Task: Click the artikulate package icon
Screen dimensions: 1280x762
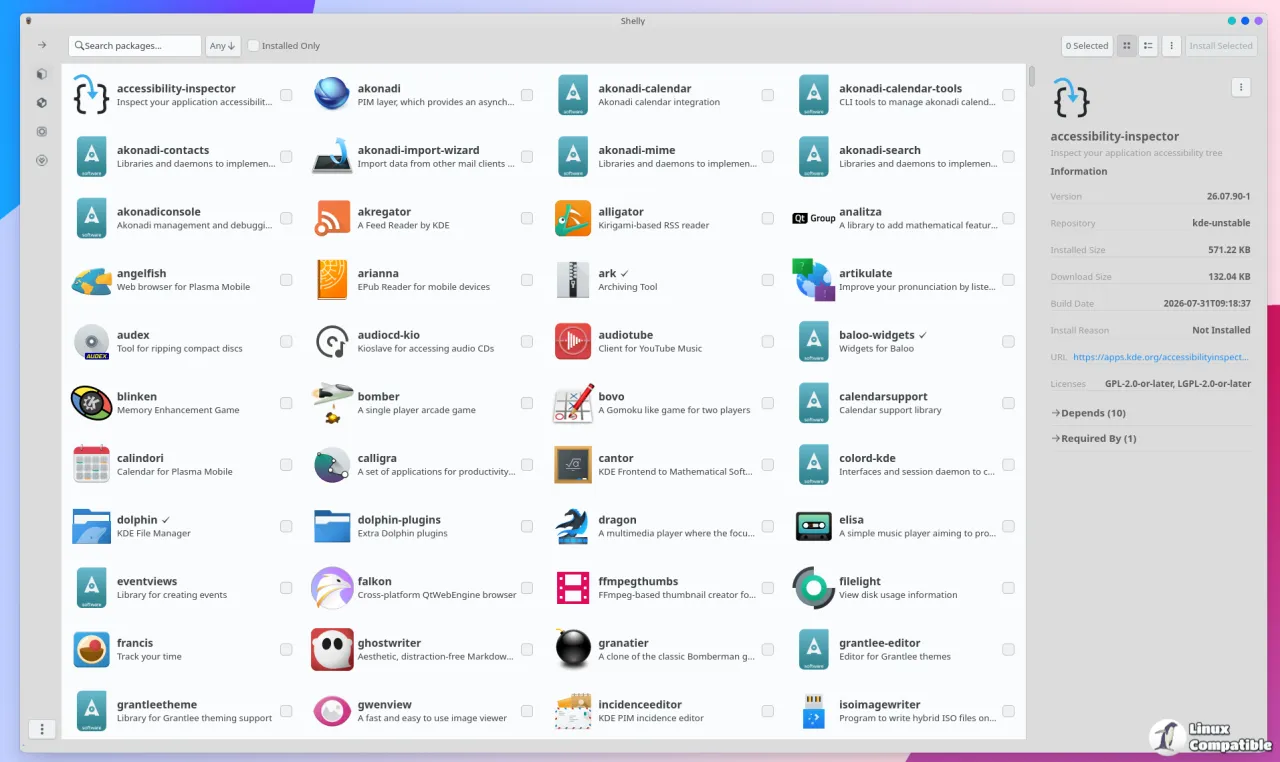Action: pos(814,280)
